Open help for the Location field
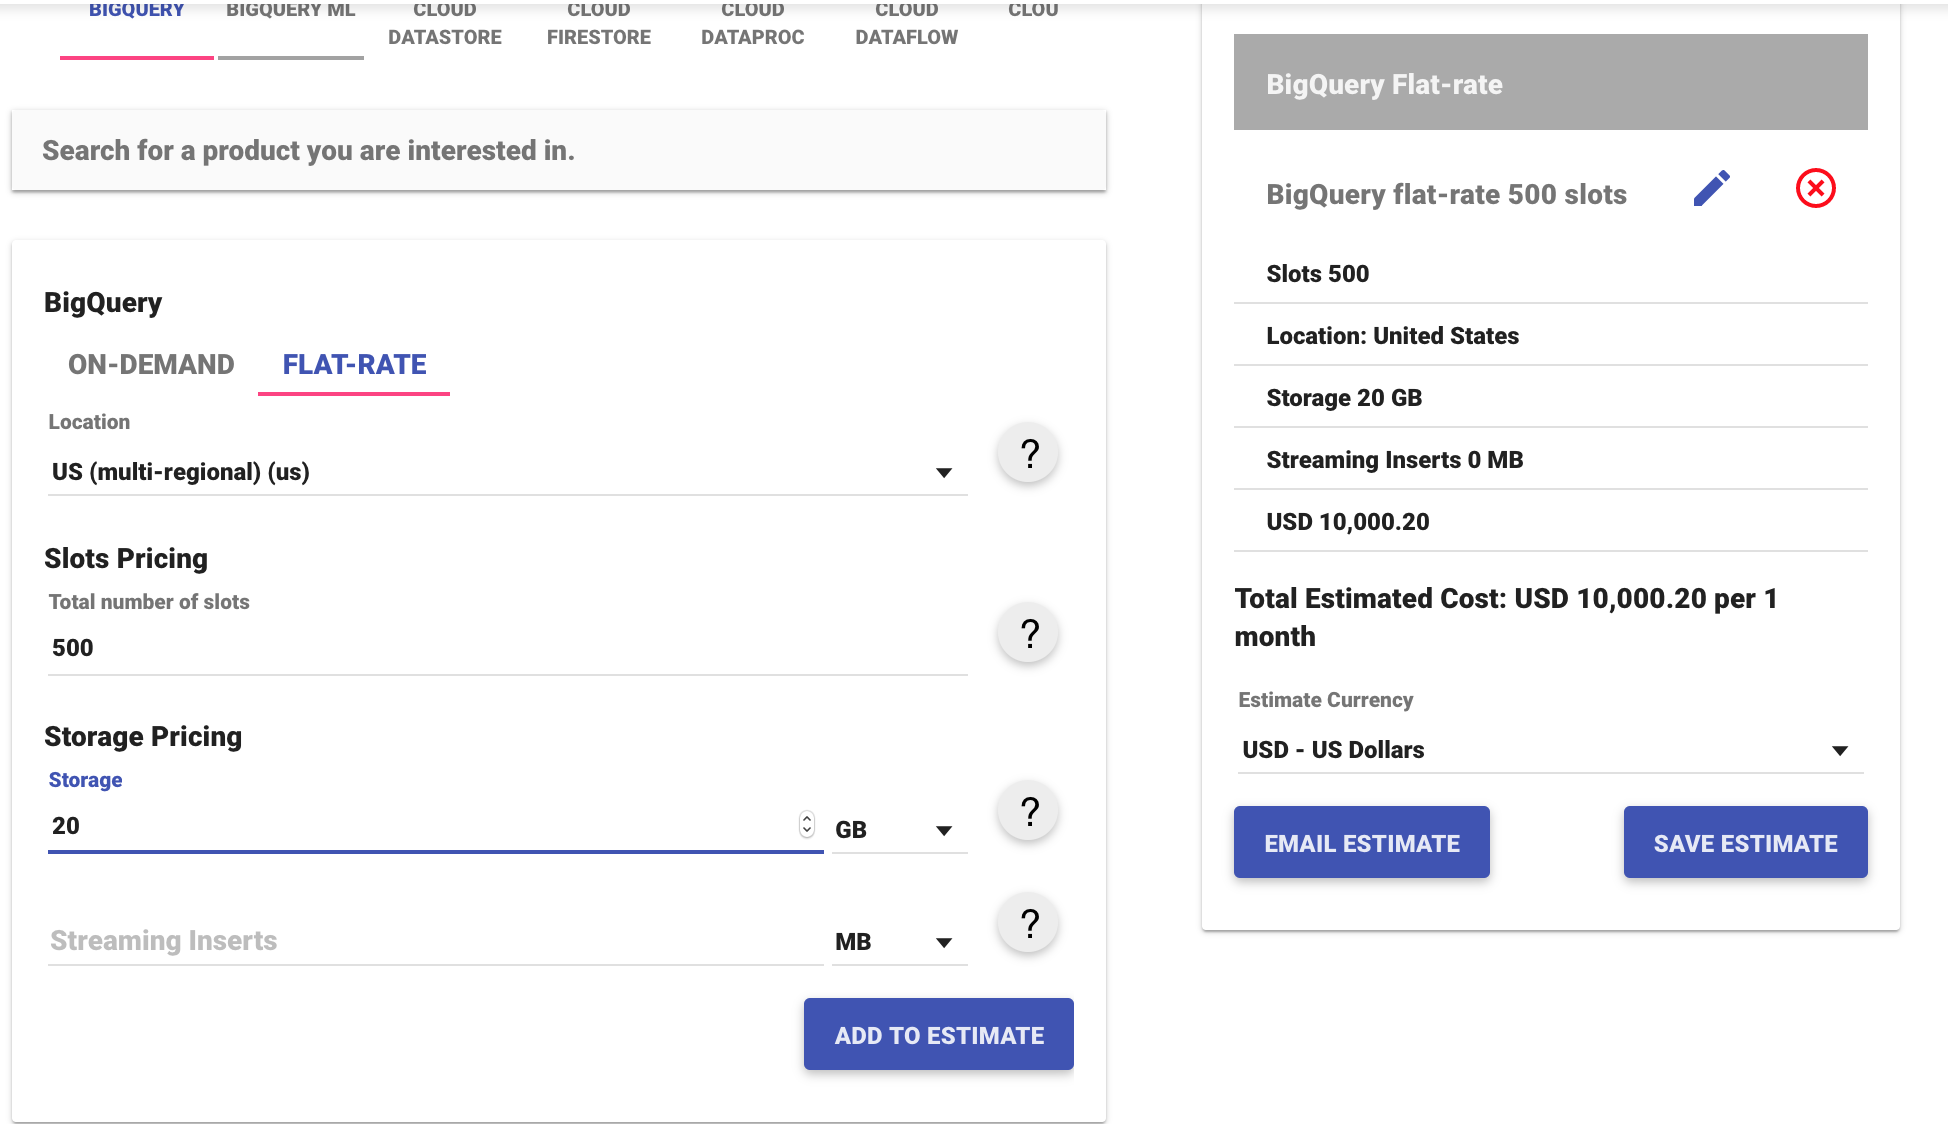This screenshot has height=1124, width=1948. pos(1028,454)
